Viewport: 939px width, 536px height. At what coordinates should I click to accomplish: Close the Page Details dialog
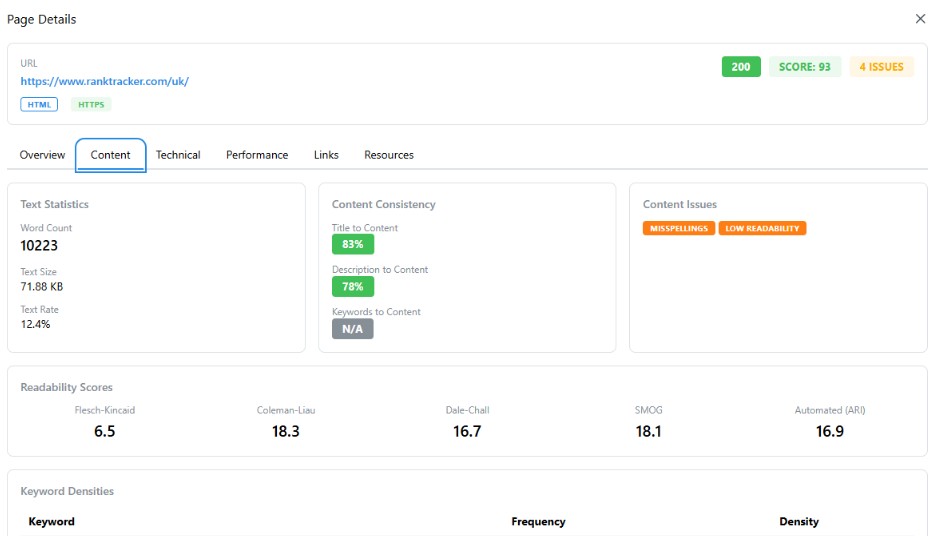[x=920, y=19]
